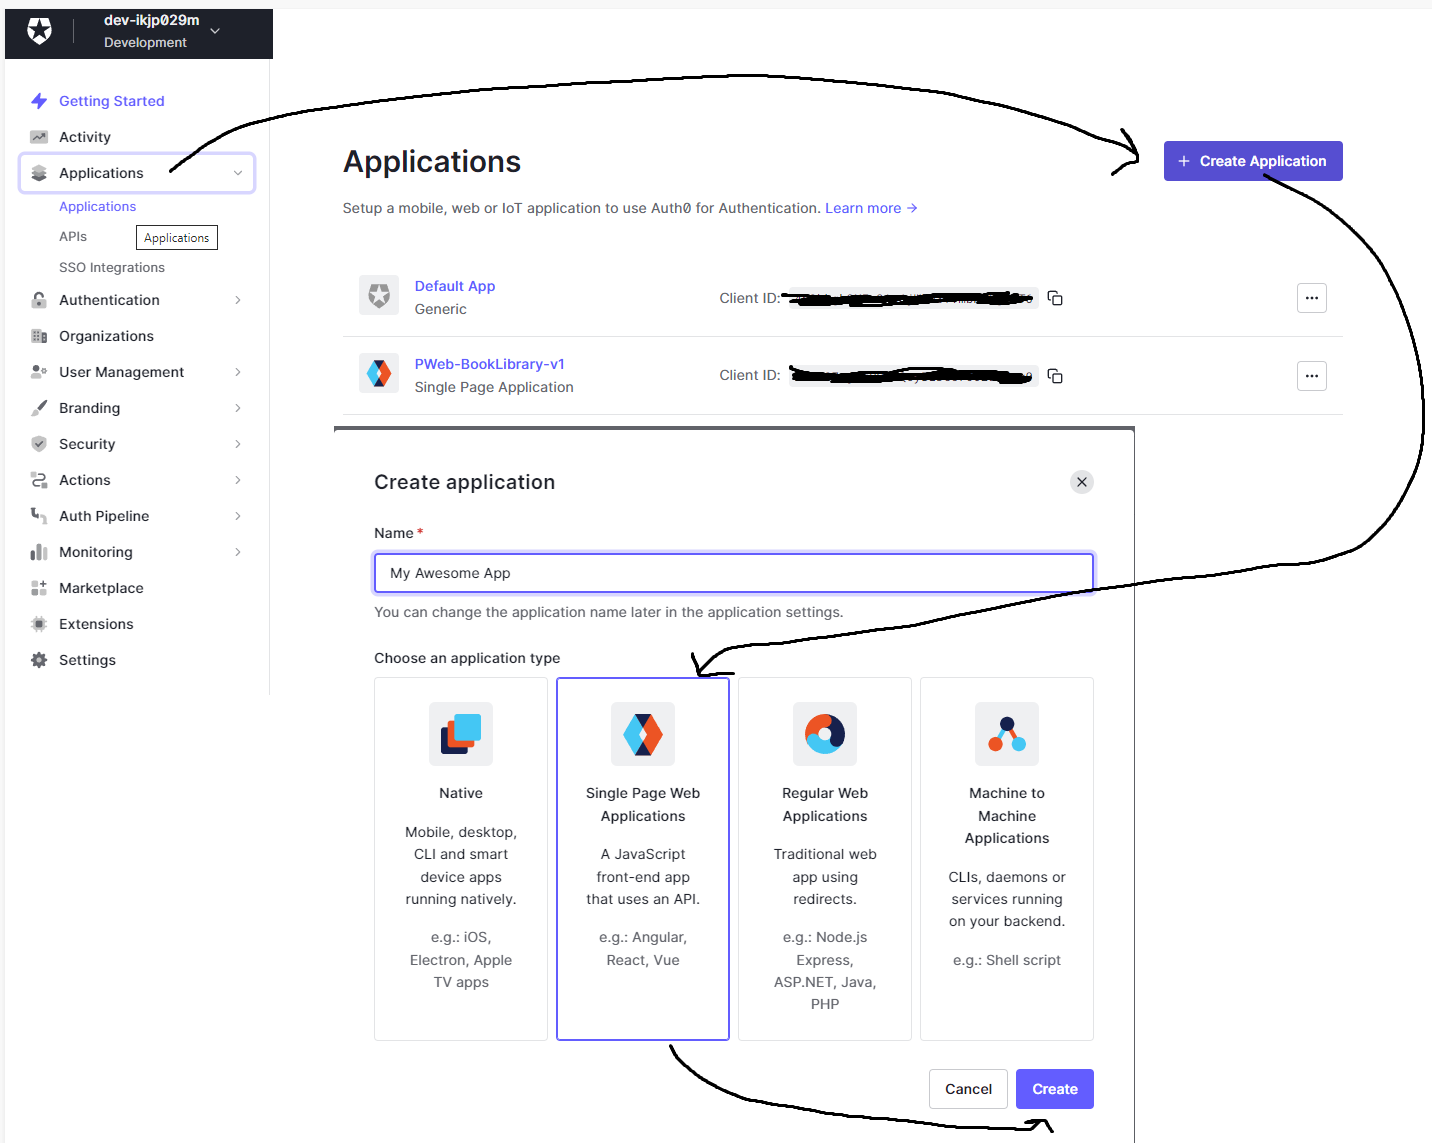Go to SSO Integrations in sidebar

tap(112, 268)
